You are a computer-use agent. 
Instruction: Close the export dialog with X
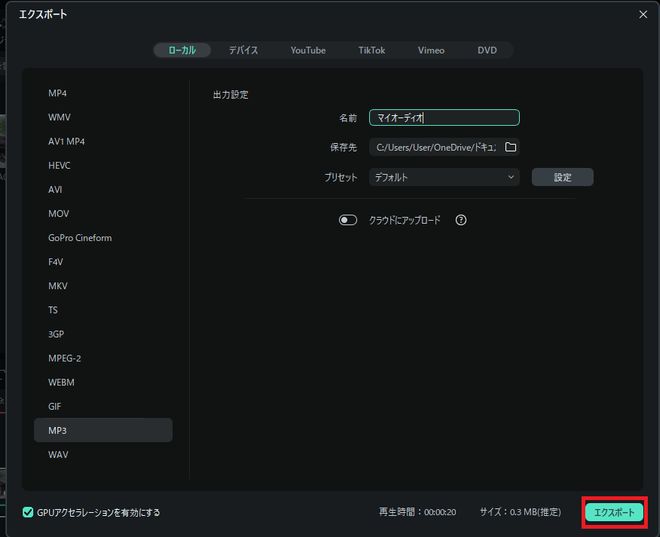(643, 14)
